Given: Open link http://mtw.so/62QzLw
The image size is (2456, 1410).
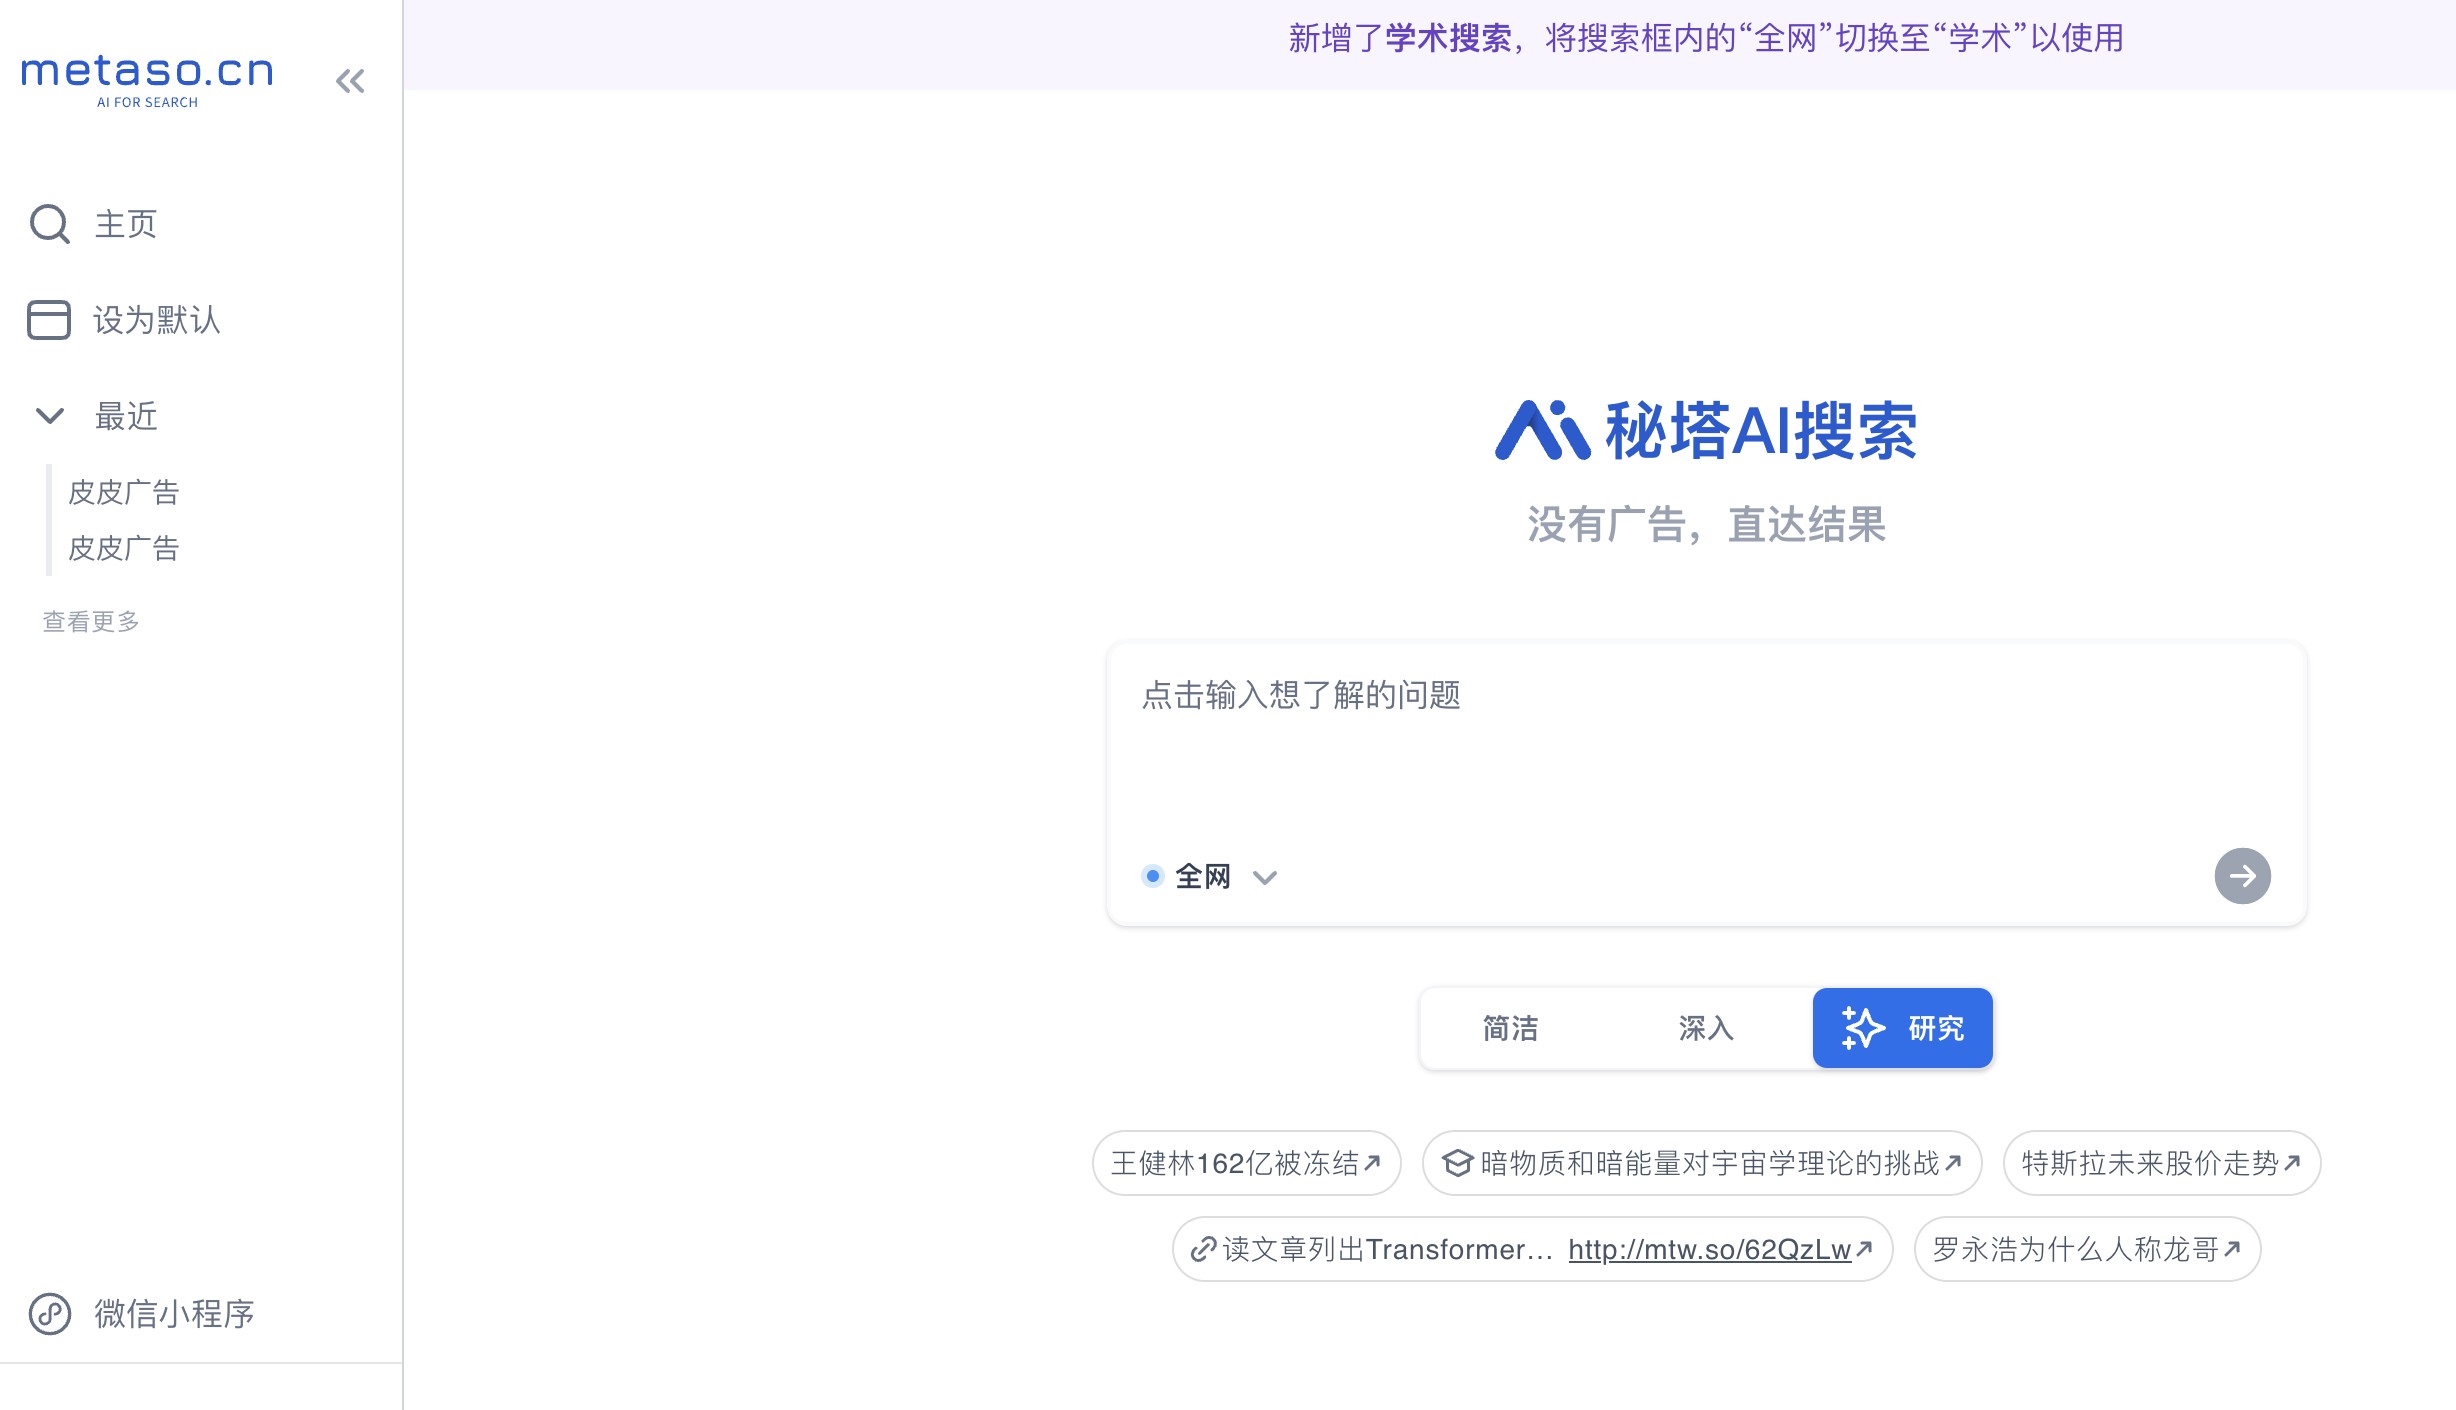Looking at the screenshot, I should (x=1709, y=1249).
